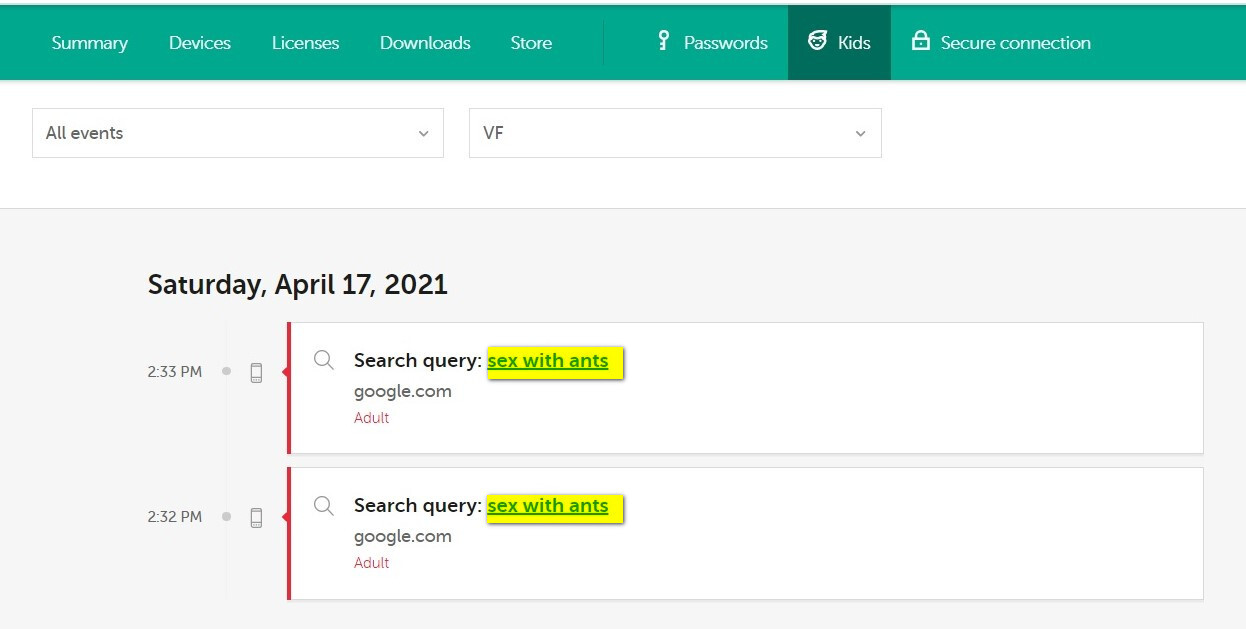
Task: Switch to the Devices tab
Action: click(200, 43)
